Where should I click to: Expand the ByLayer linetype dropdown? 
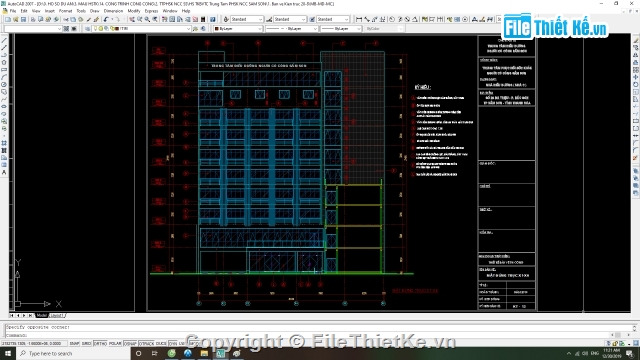pyautogui.click(x=291, y=29)
